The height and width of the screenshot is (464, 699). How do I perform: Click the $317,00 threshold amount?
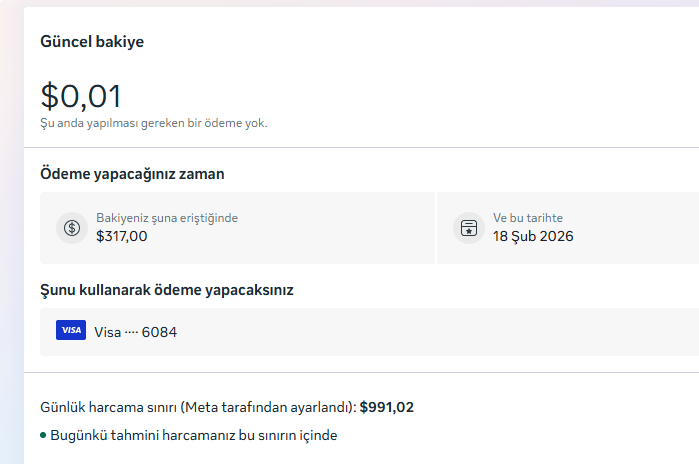(x=122, y=236)
